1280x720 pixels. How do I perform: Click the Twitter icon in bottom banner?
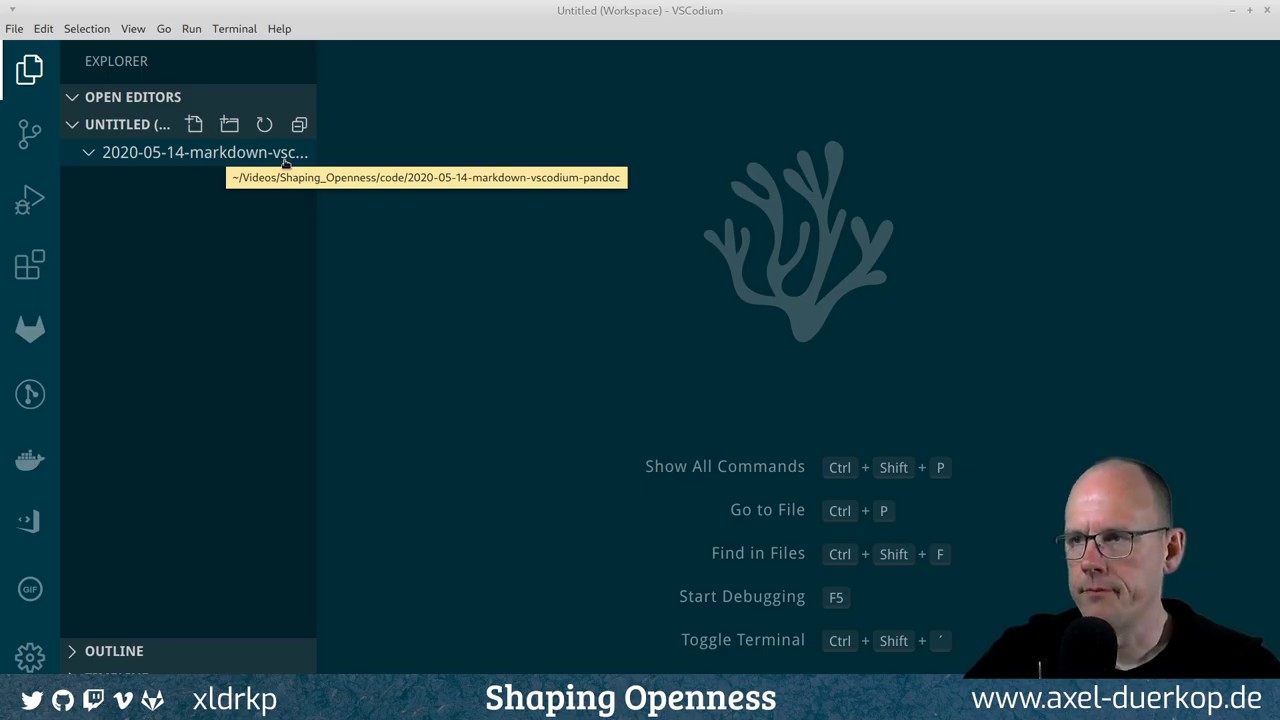pos(32,700)
